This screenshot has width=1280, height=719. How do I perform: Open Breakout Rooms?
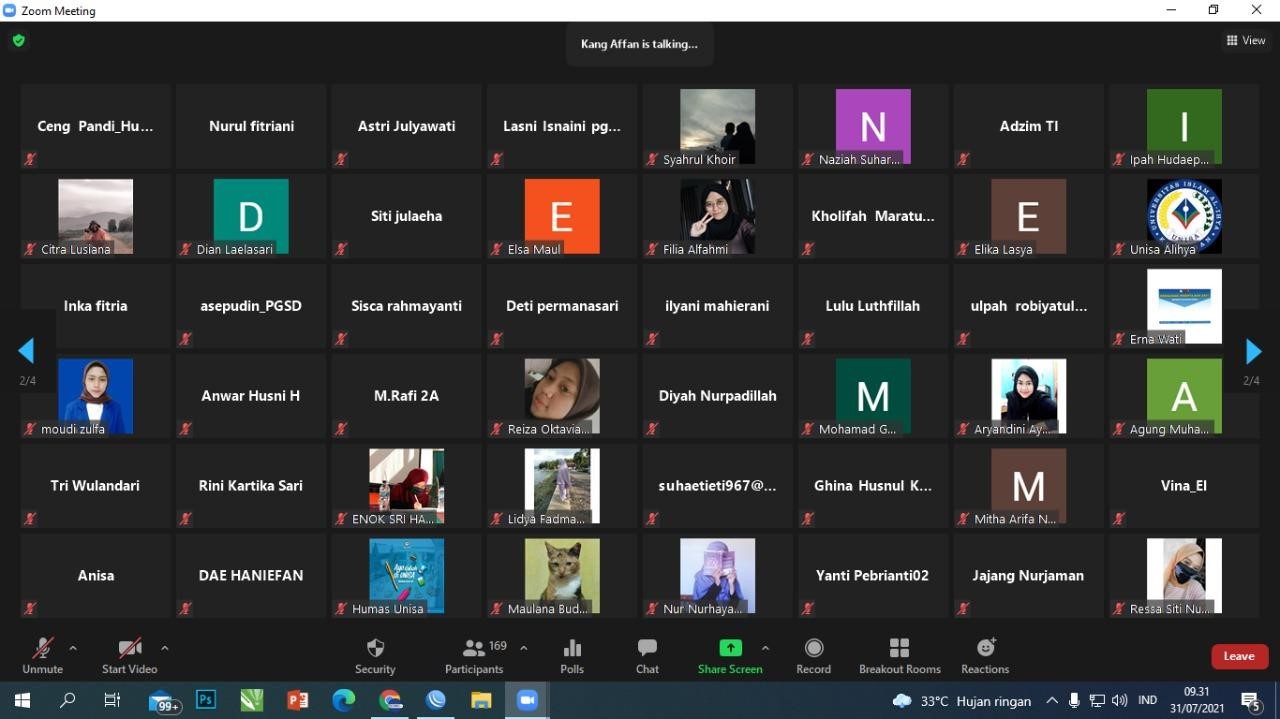click(900, 656)
